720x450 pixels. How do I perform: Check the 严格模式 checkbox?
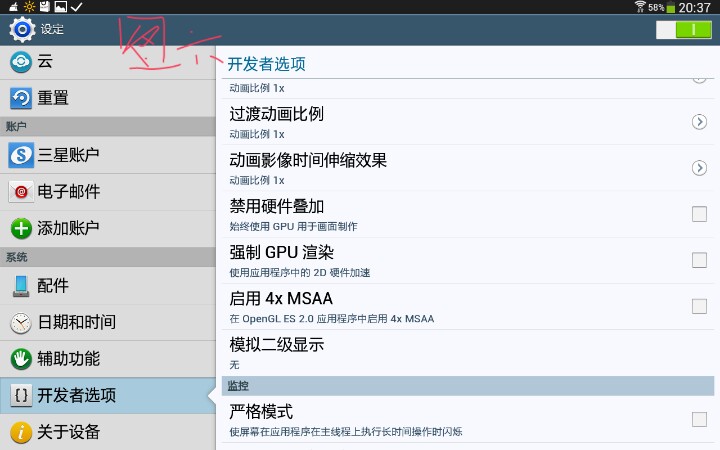pyautogui.click(x=699, y=419)
